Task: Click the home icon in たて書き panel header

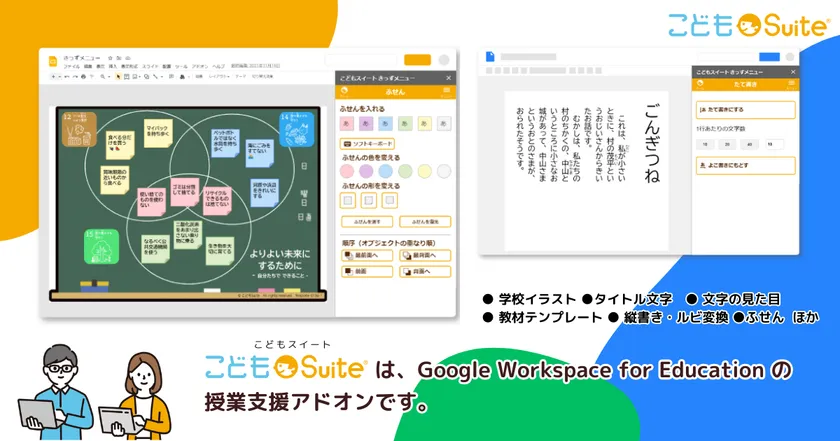Action: 700,84
